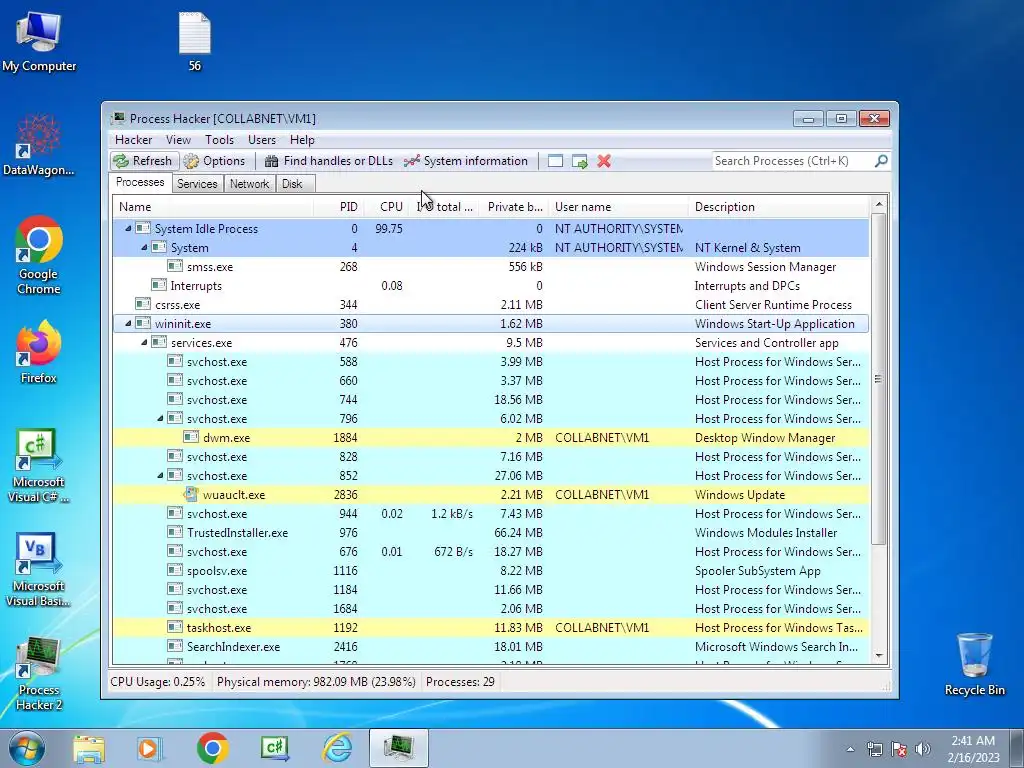
Task: Select the taskhost.exe process row
Action: click(491, 628)
